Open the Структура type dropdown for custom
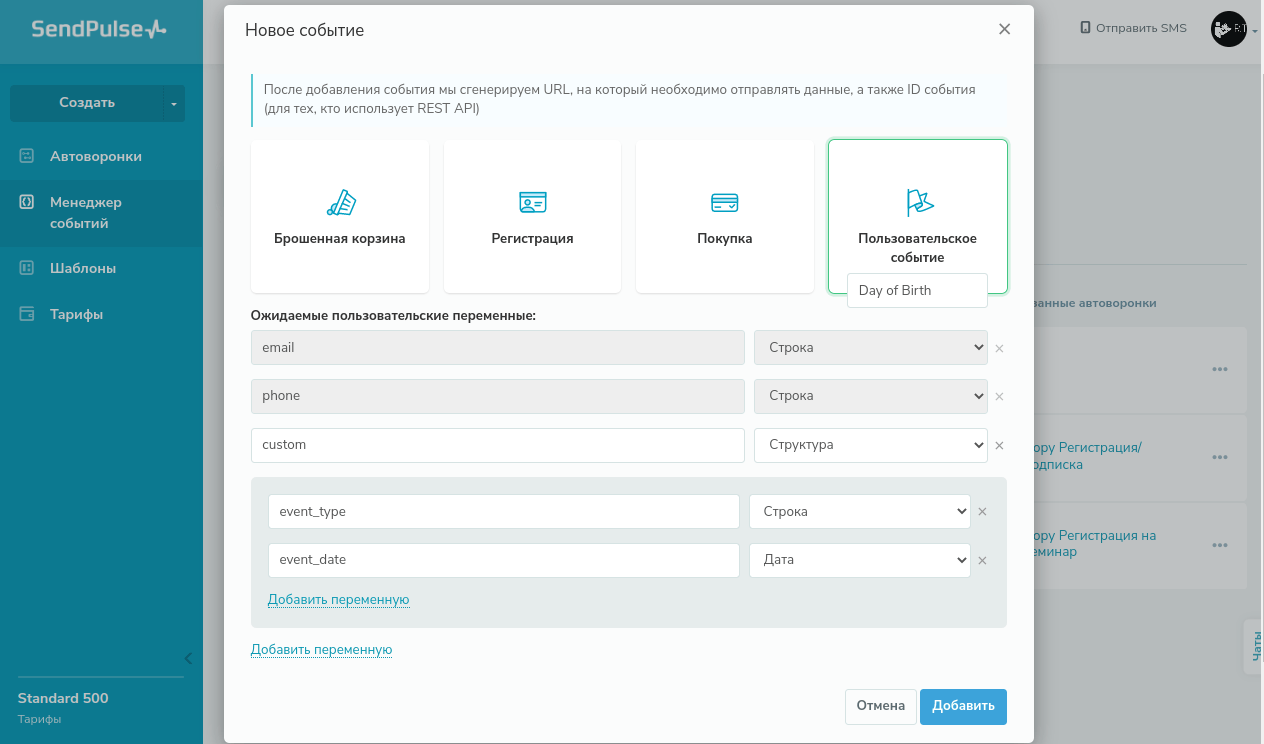Screen dimensions: 1264x744 click(x=870, y=445)
